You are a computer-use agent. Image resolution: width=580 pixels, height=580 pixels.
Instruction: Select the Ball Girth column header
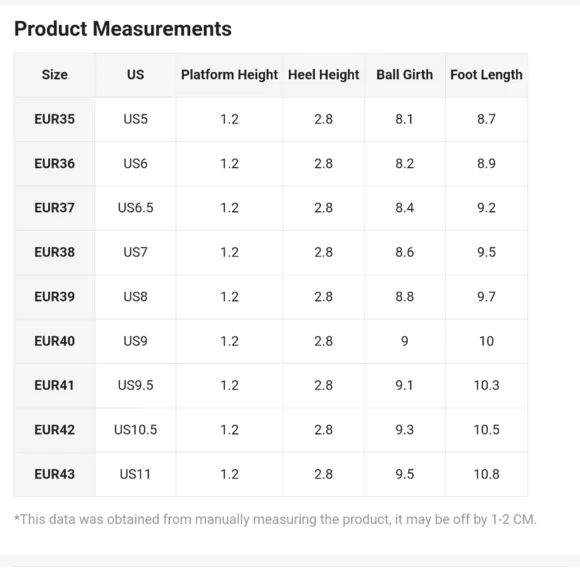click(x=405, y=75)
